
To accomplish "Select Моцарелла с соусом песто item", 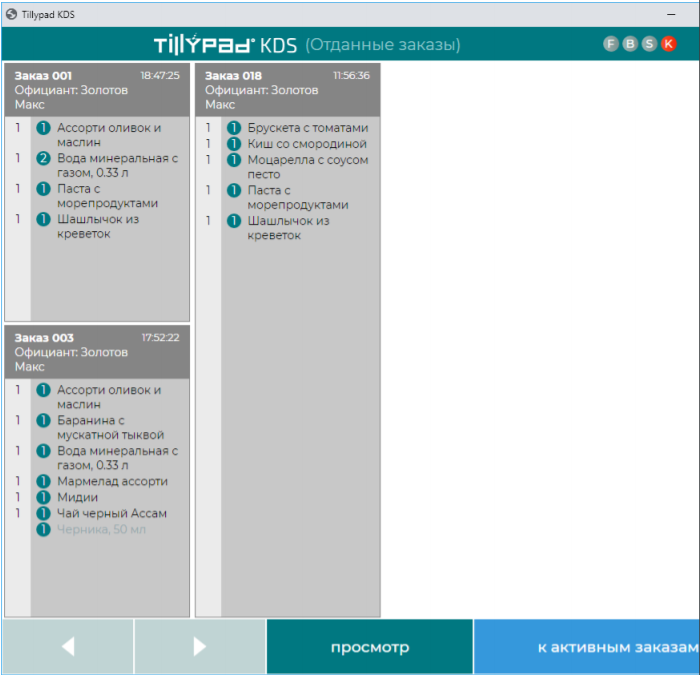I will [x=308, y=167].
